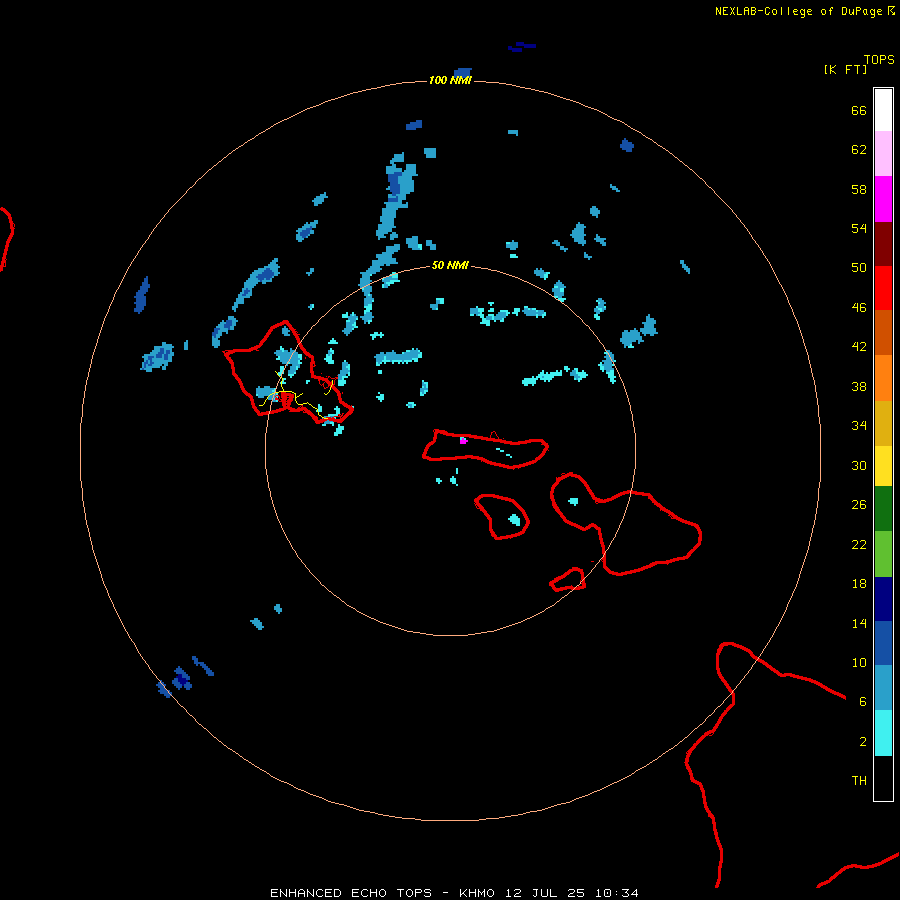Click the [K FT] units label
The height and width of the screenshot is (900, 900).
point(845,69)
